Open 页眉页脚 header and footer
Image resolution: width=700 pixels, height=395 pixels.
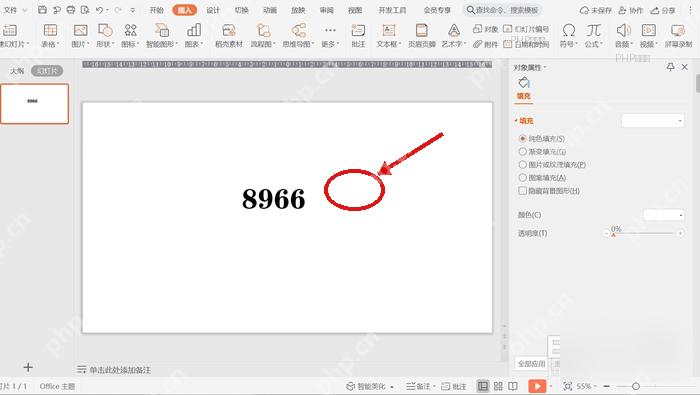[x=421, y=36]
